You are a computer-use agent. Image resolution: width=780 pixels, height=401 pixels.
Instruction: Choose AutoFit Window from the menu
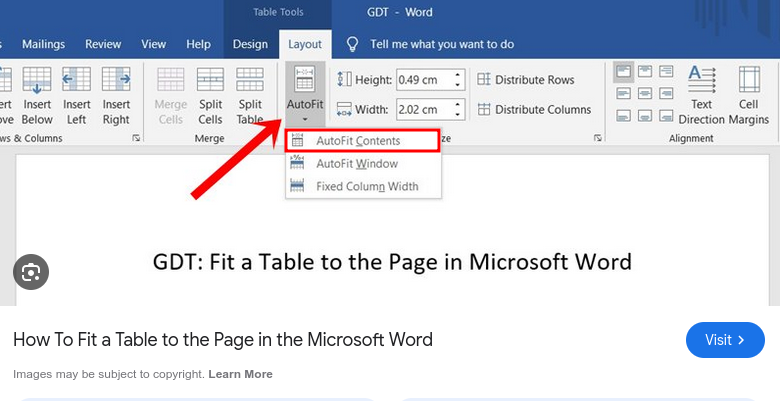(363, 164)
